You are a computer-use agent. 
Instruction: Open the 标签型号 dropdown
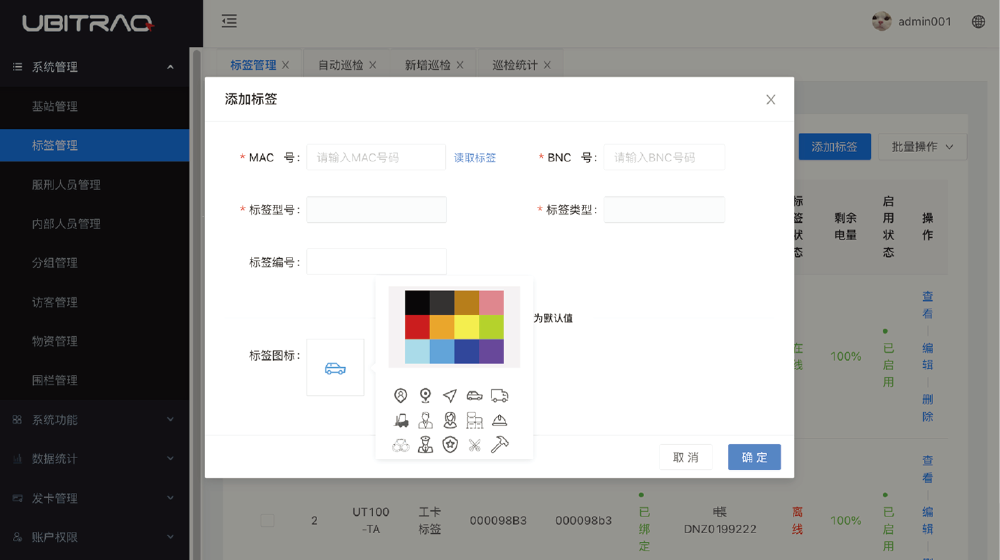coord(376,210)
